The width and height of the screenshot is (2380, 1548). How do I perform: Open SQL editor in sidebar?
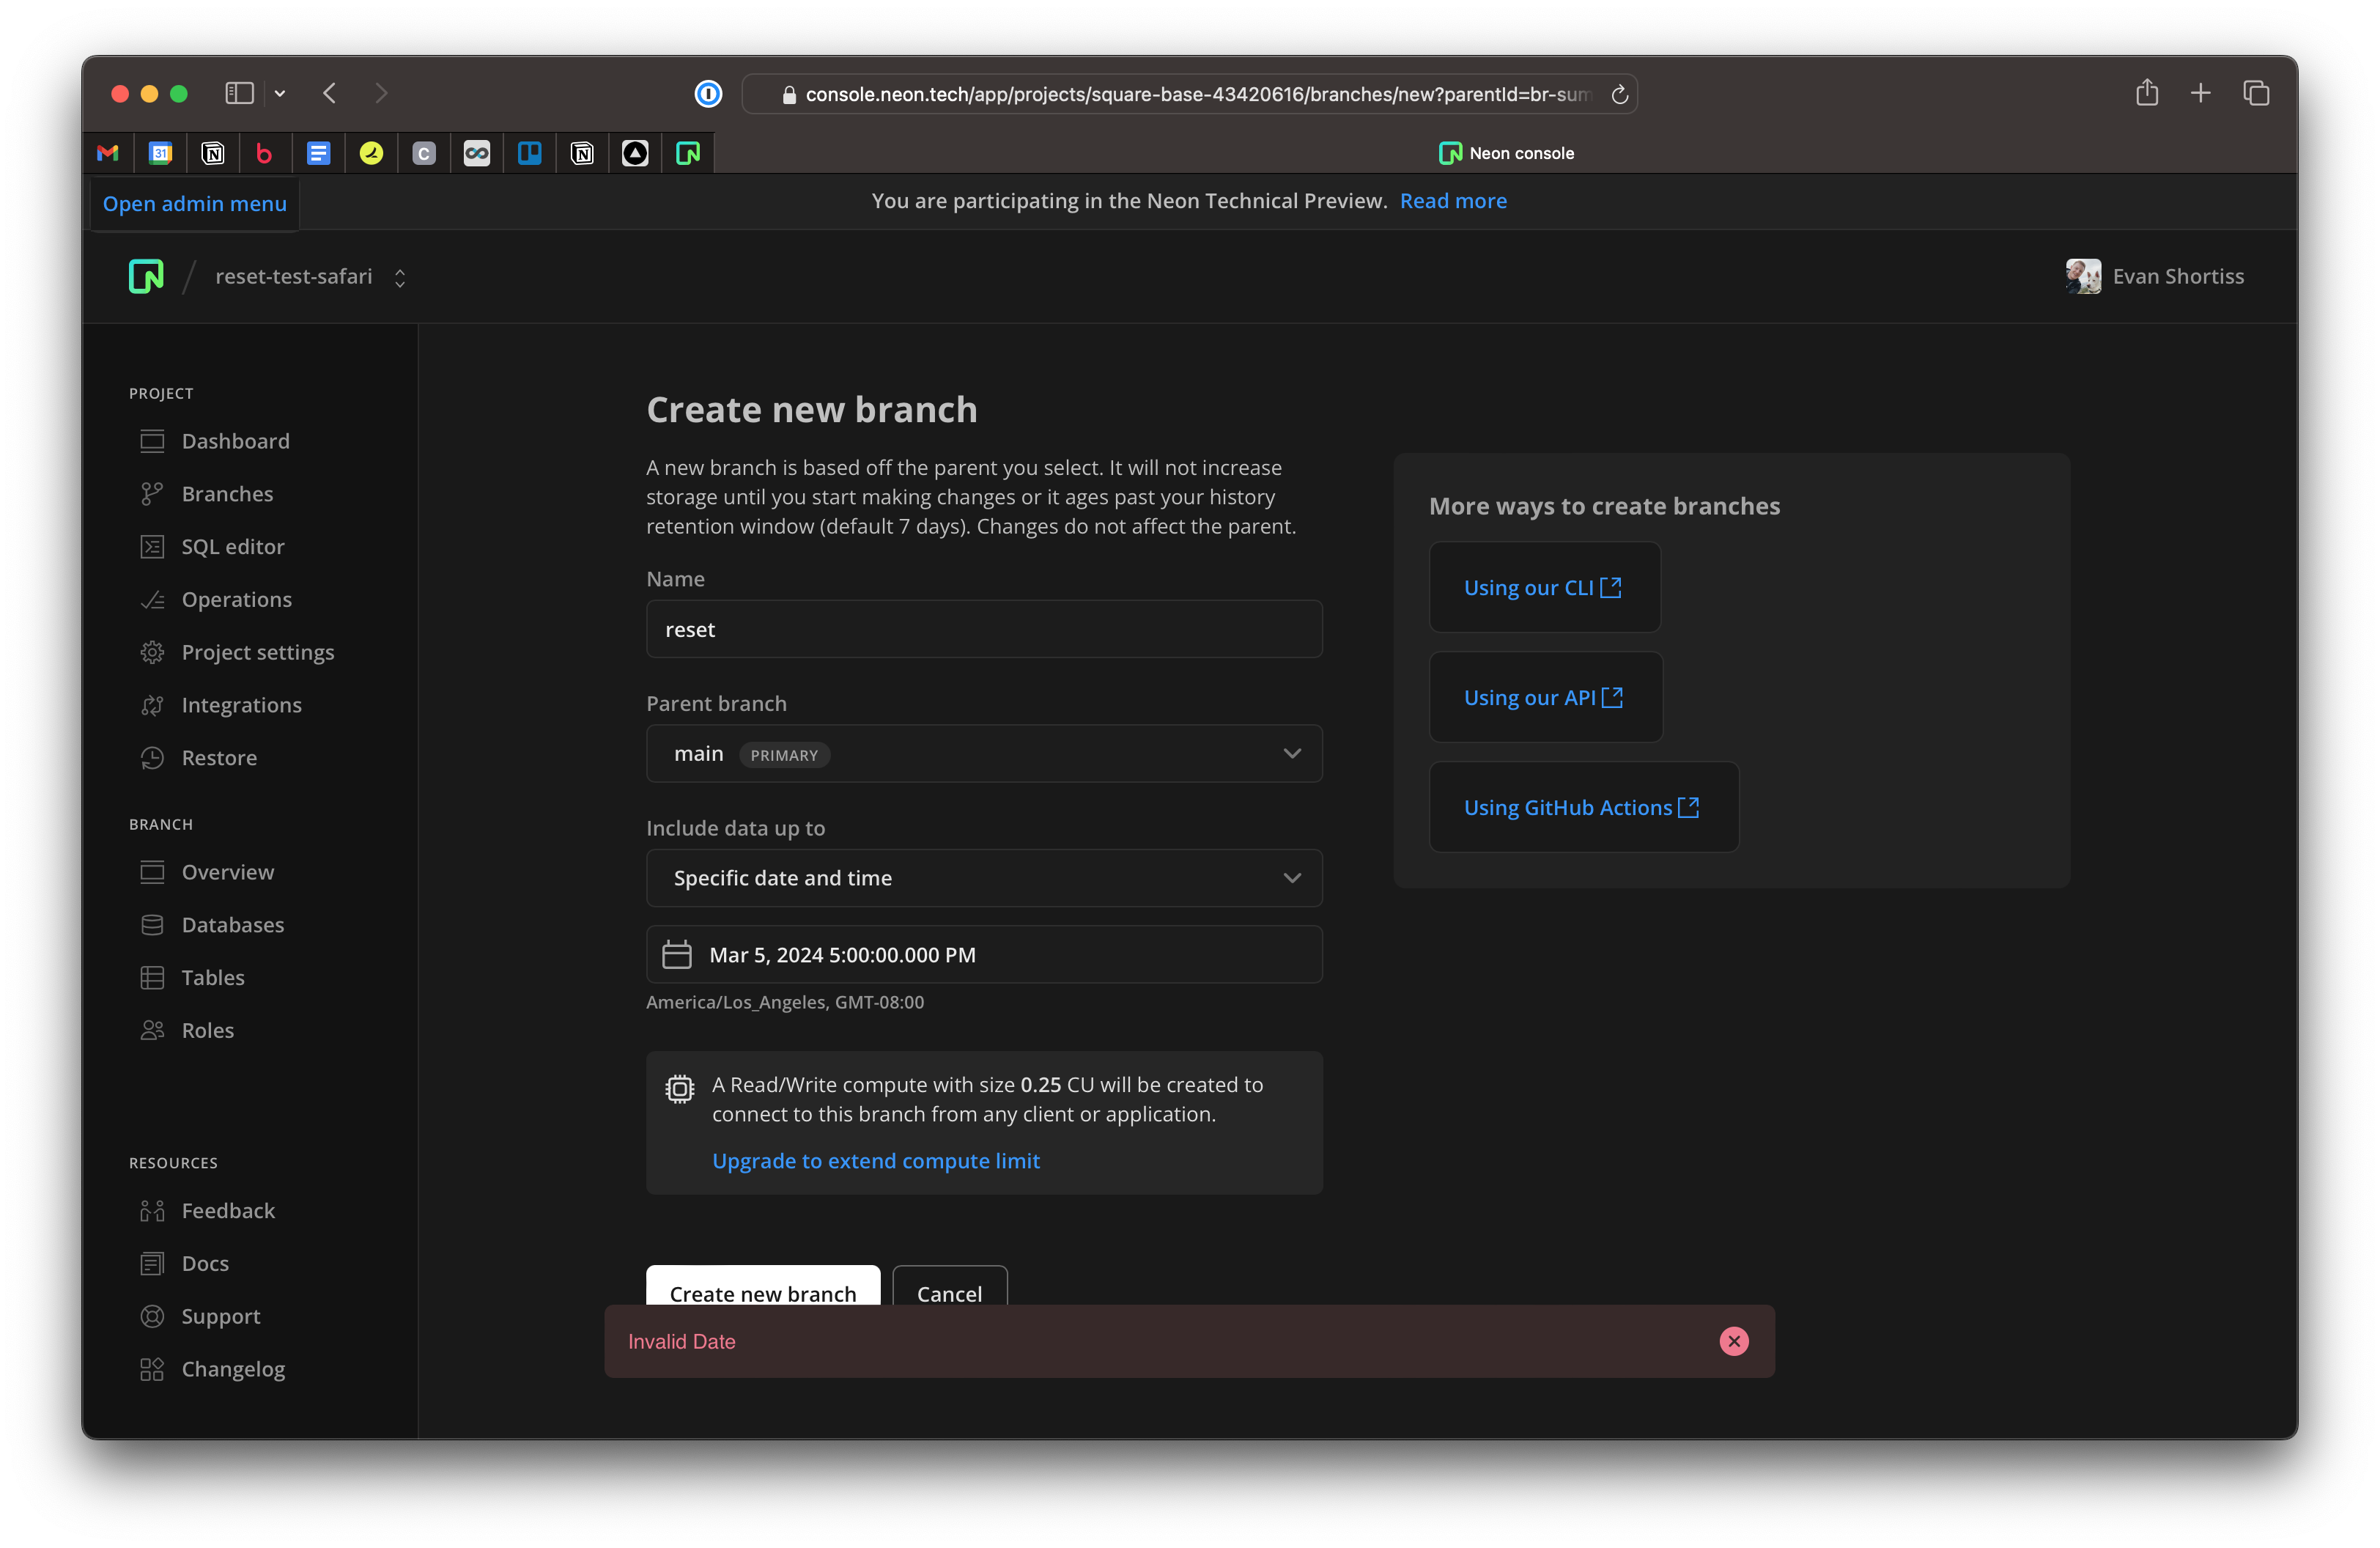coord(232,546)
